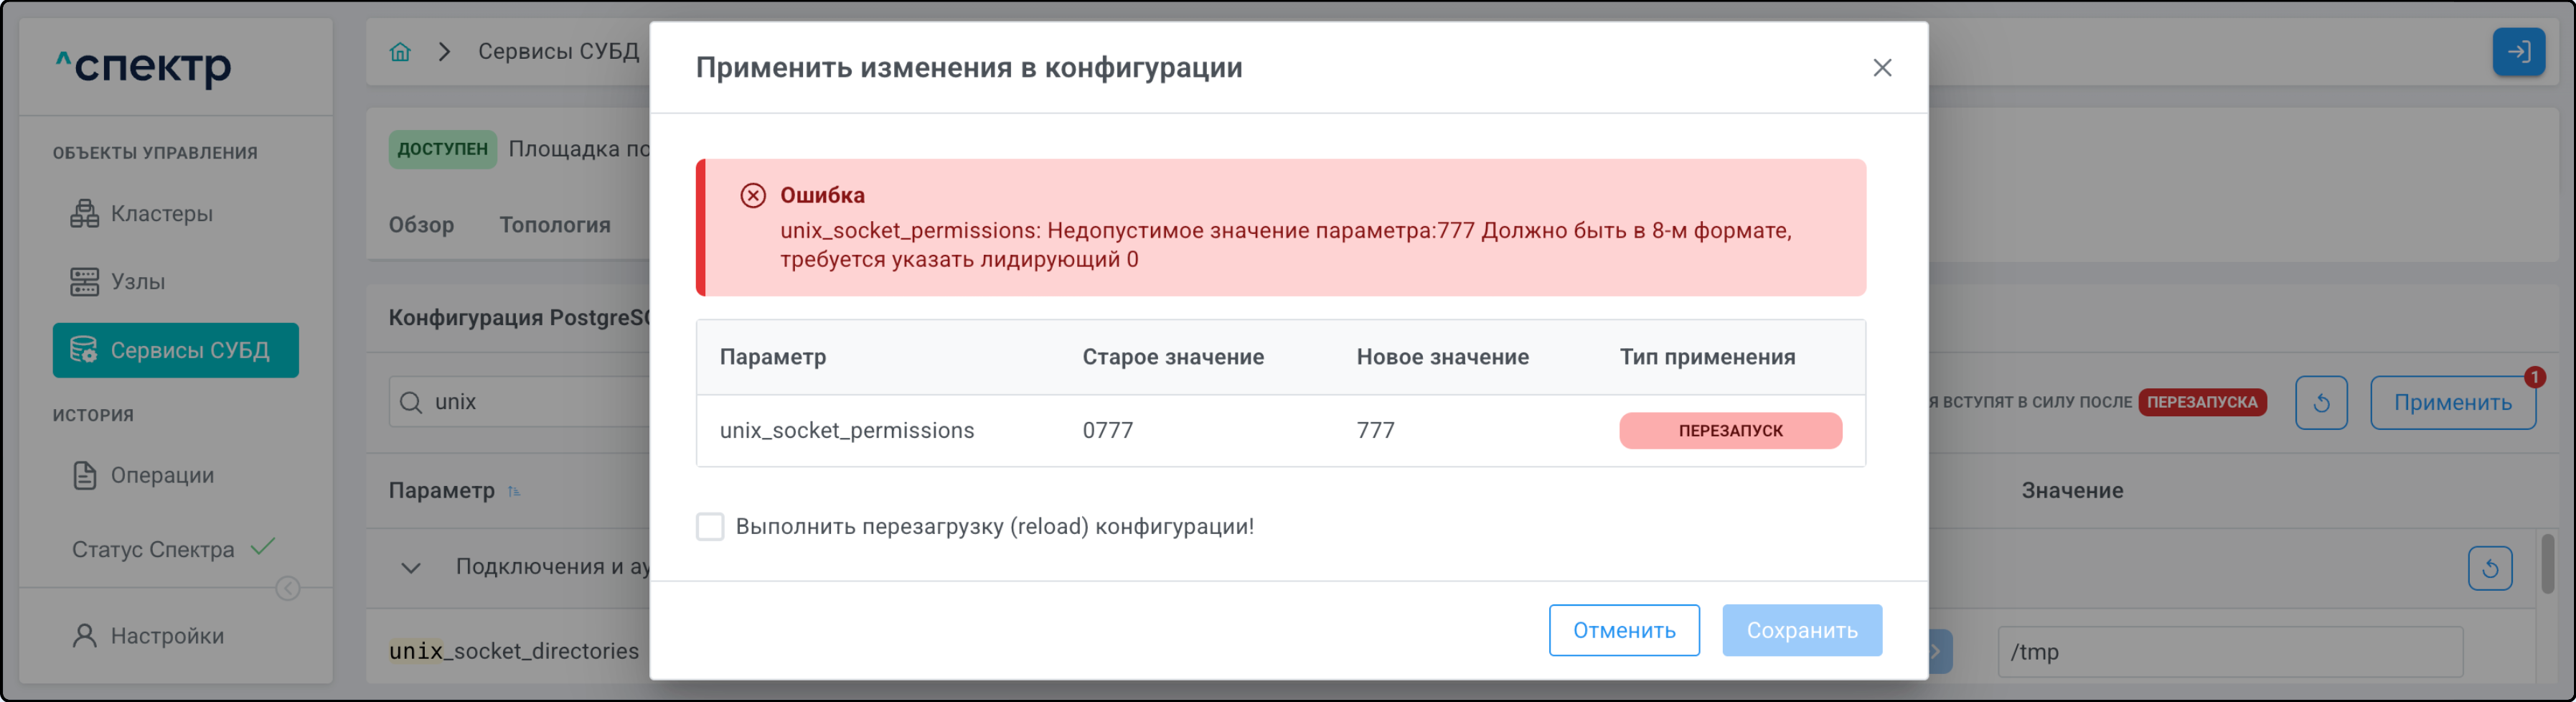Viewport: 2576px width, 702px height.
Task: Click the logout icon in top-right corner
Action: (2517, 52)
